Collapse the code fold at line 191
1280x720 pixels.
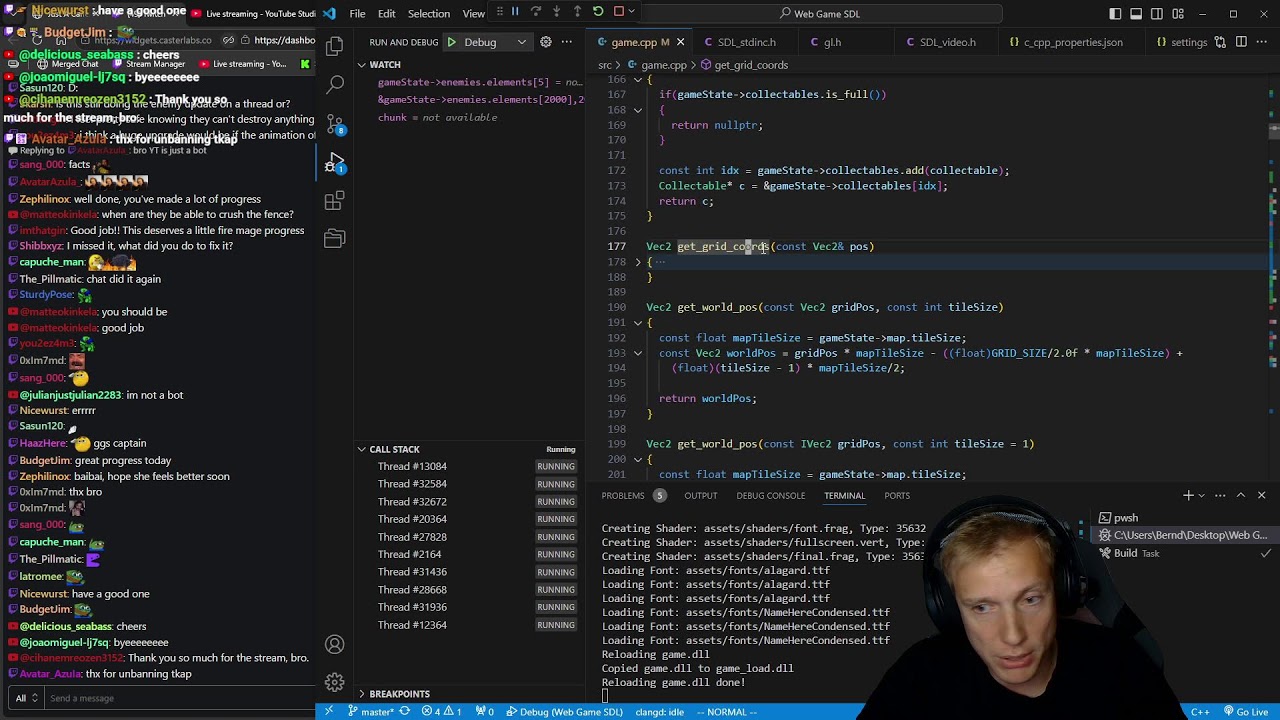pos(638,322)
